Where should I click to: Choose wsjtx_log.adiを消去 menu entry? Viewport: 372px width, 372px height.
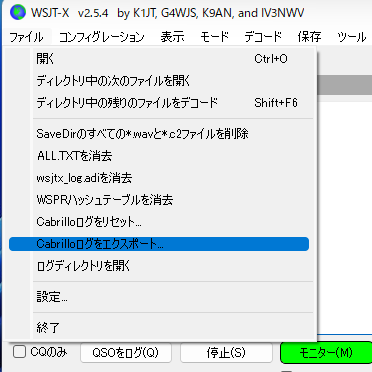pyautogui.click(x=159, y=178)
